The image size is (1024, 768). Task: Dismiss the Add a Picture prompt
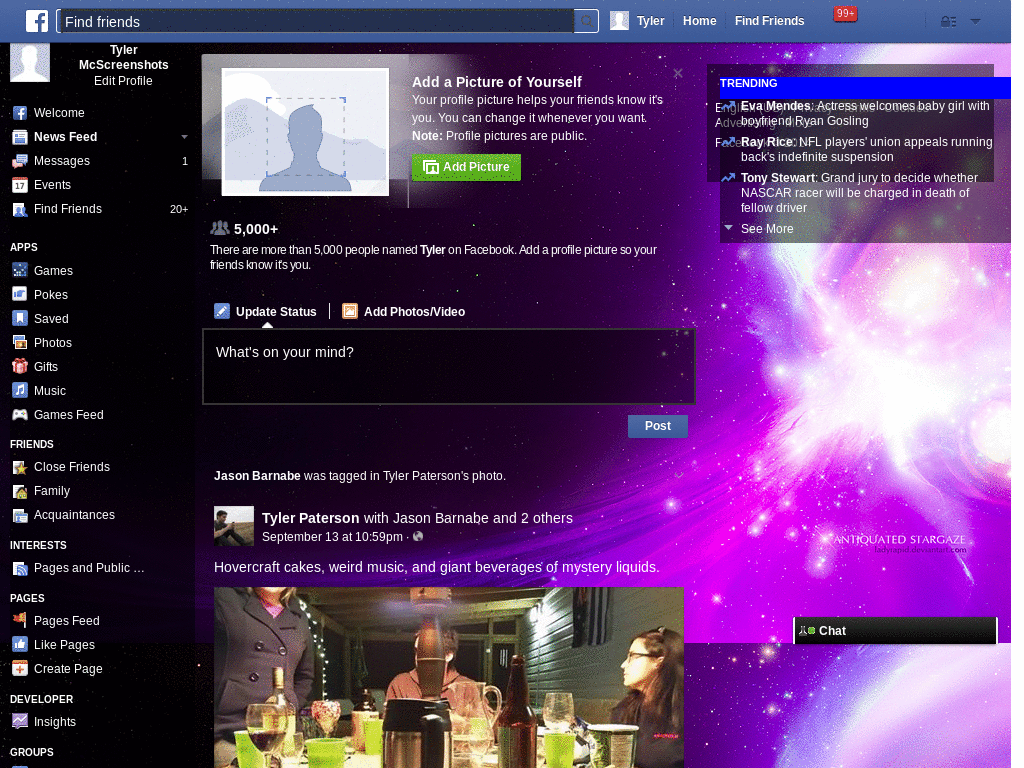tap(678, 73)
